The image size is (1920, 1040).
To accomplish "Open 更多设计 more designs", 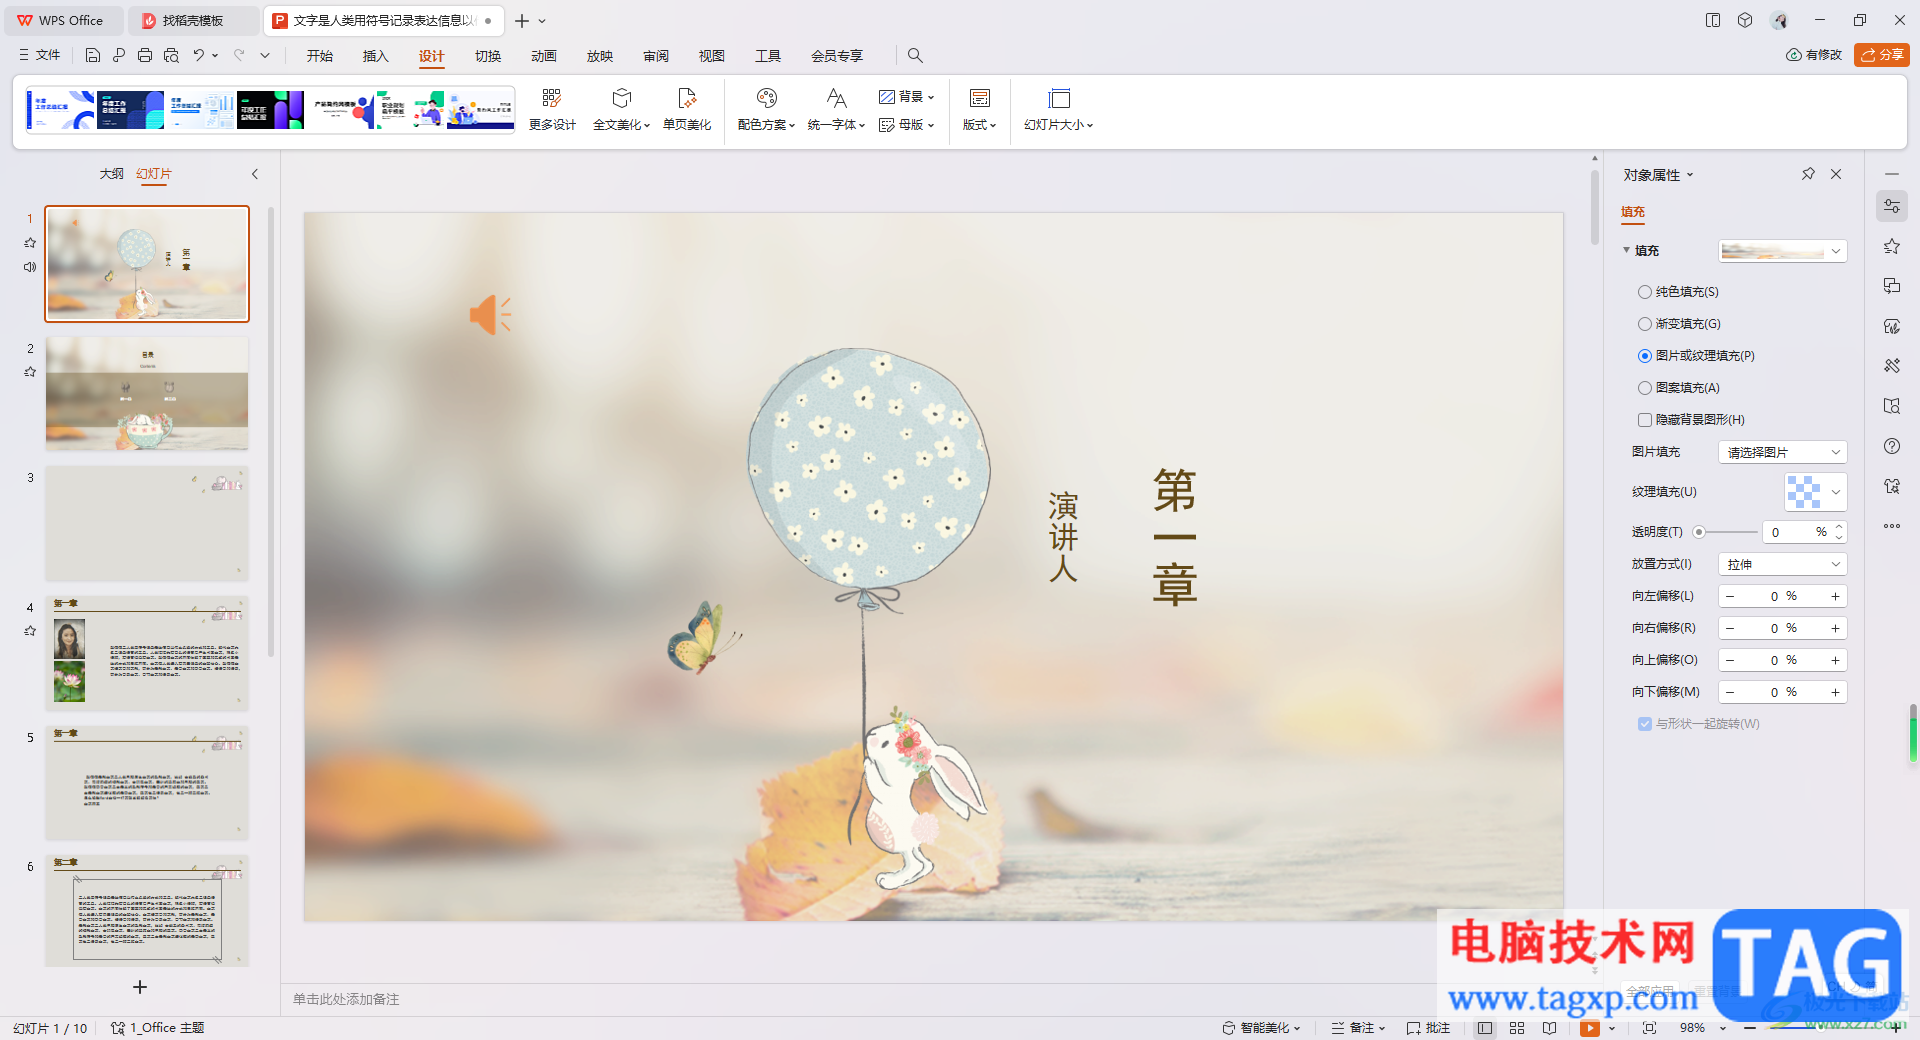I will tap(552, 110).
